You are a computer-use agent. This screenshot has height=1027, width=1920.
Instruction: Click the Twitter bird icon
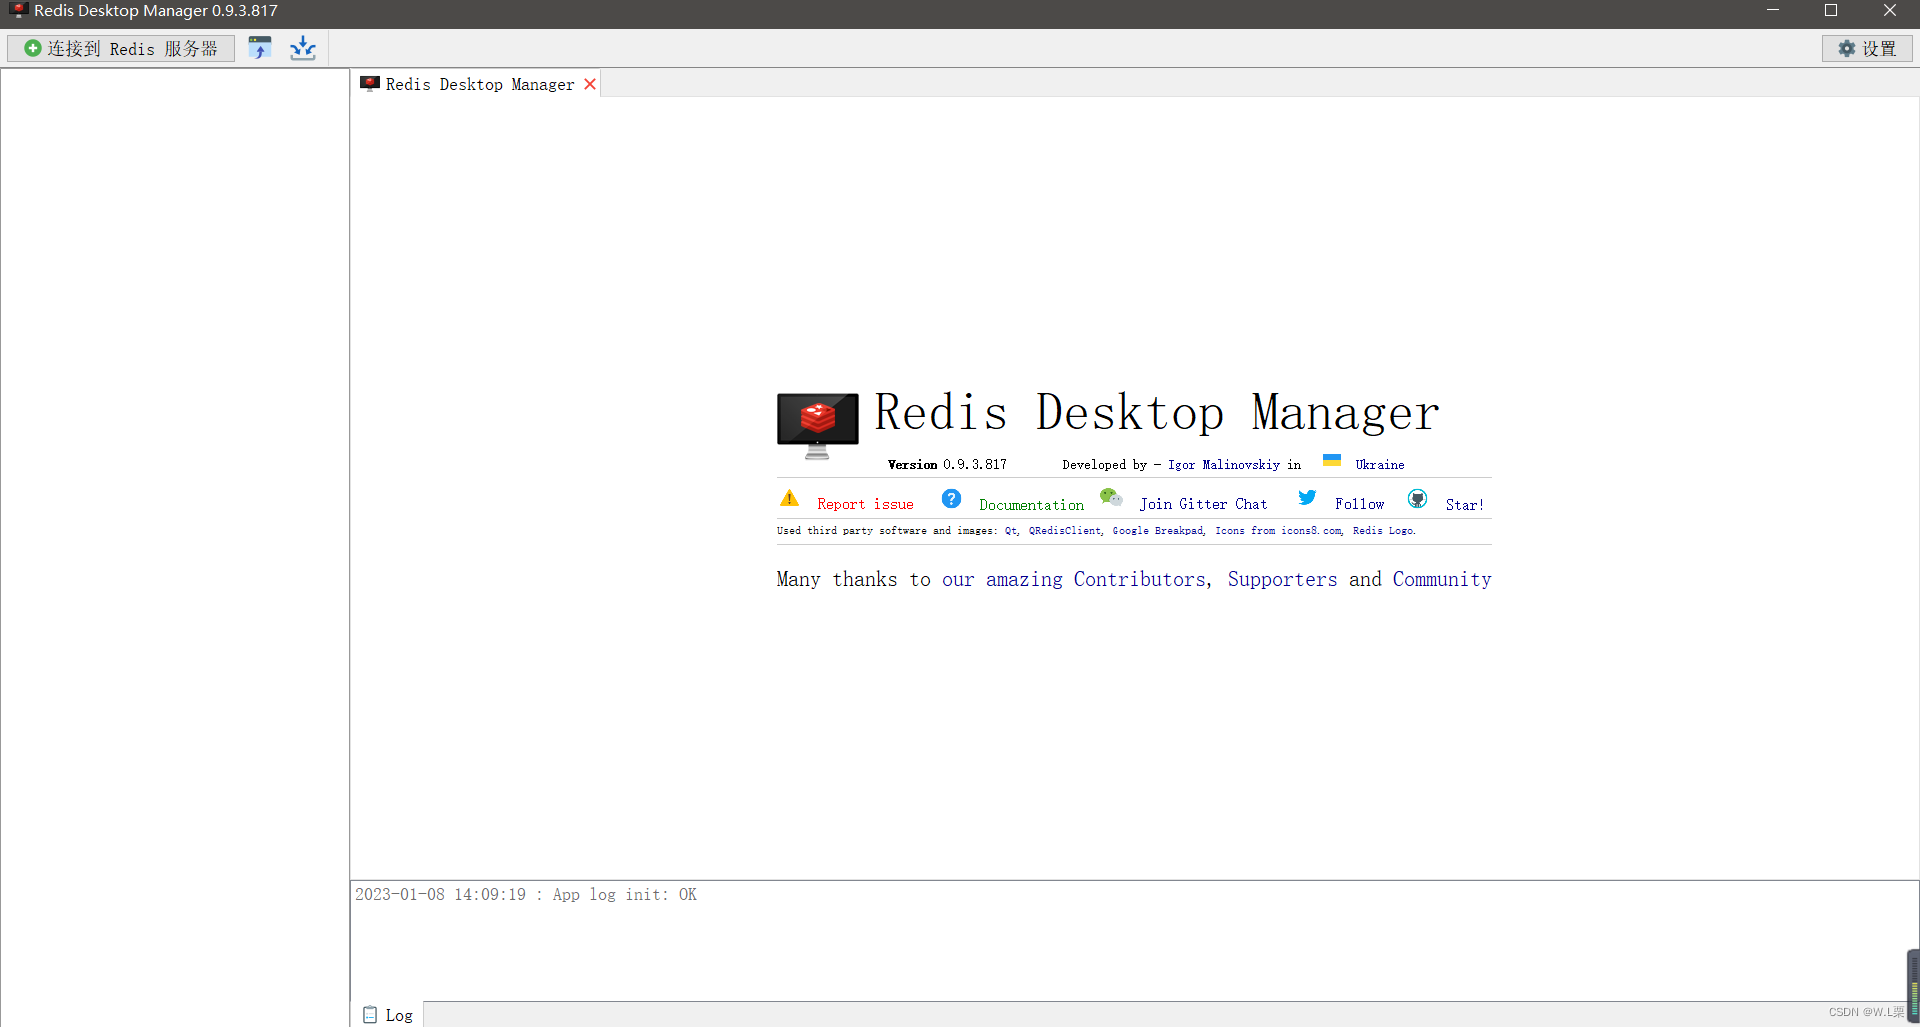tap(1307, 497)
